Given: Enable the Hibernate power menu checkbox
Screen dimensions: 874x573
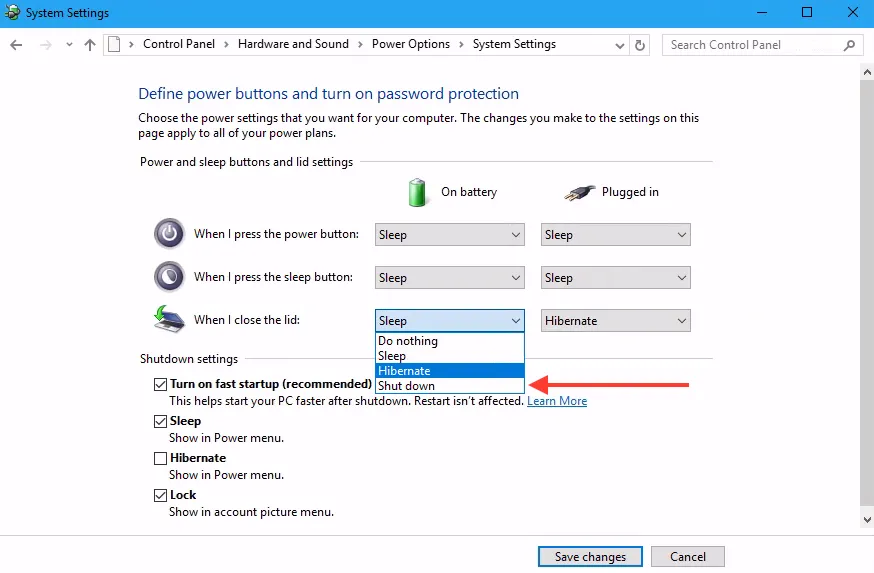Looking at the screenshot, I should (161, 458).
